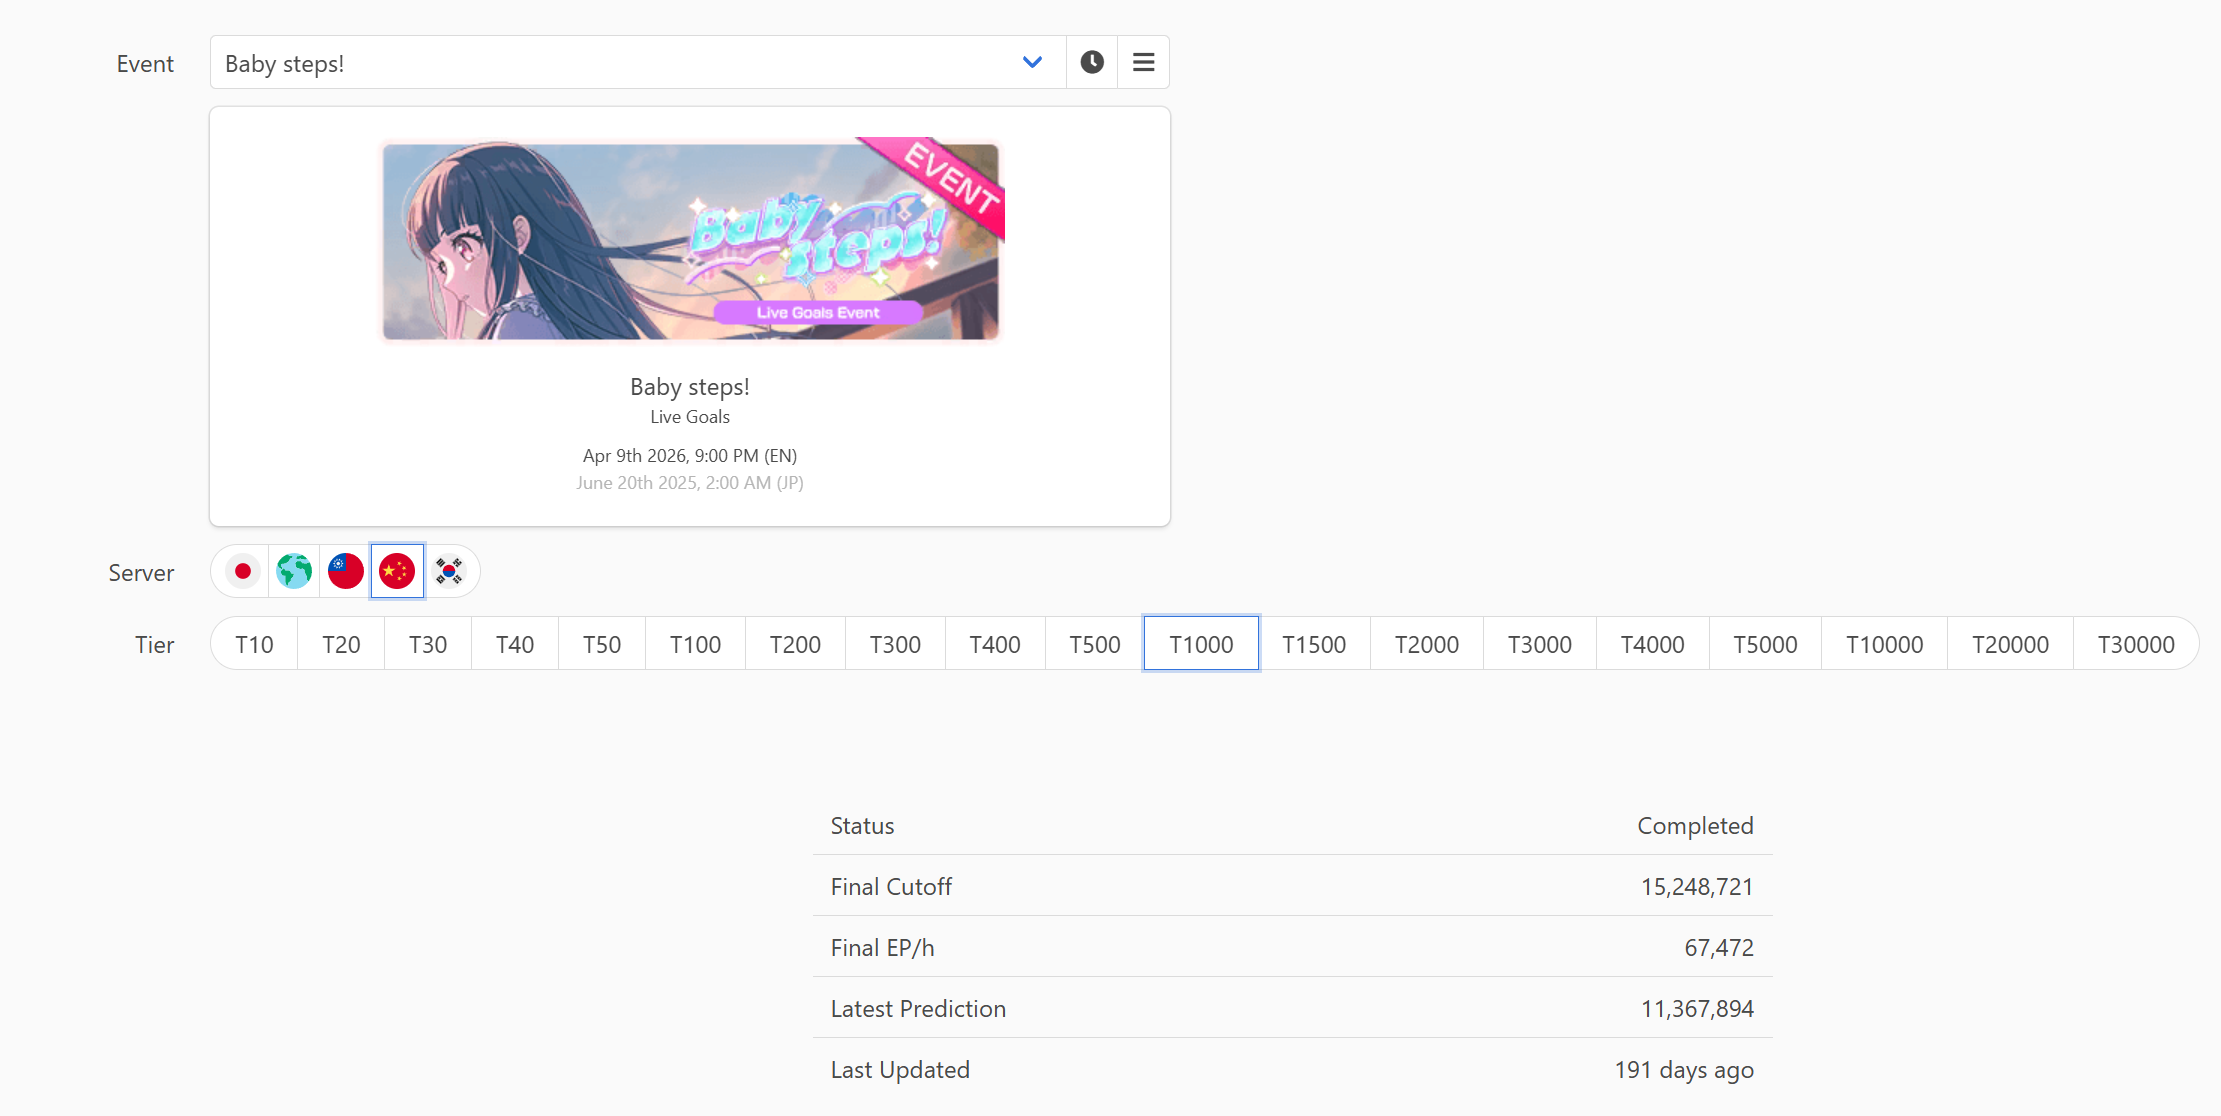
Task: Click the "Latest Prediction" label
Action: pos(918,1009)
